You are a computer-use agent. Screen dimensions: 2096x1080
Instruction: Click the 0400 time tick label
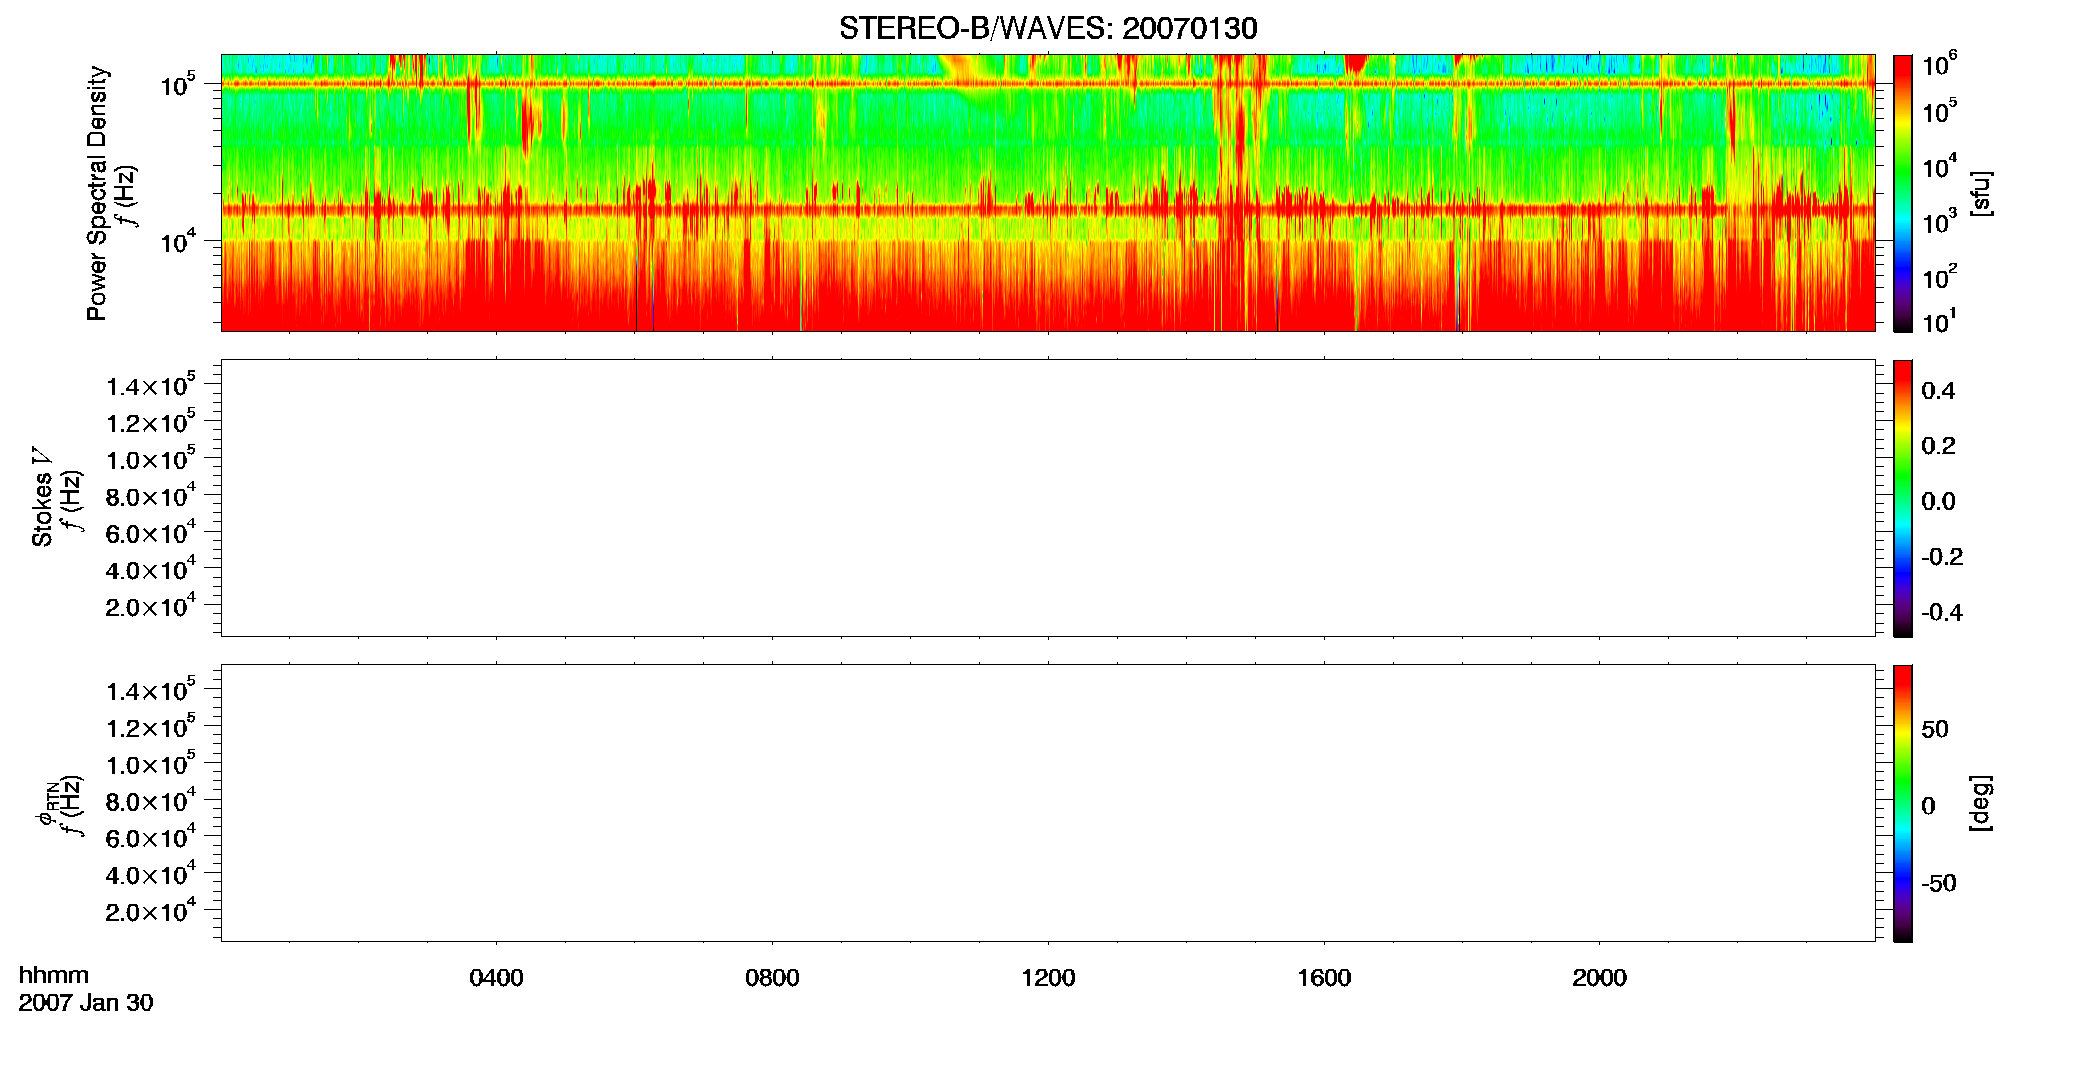[496, 978]
